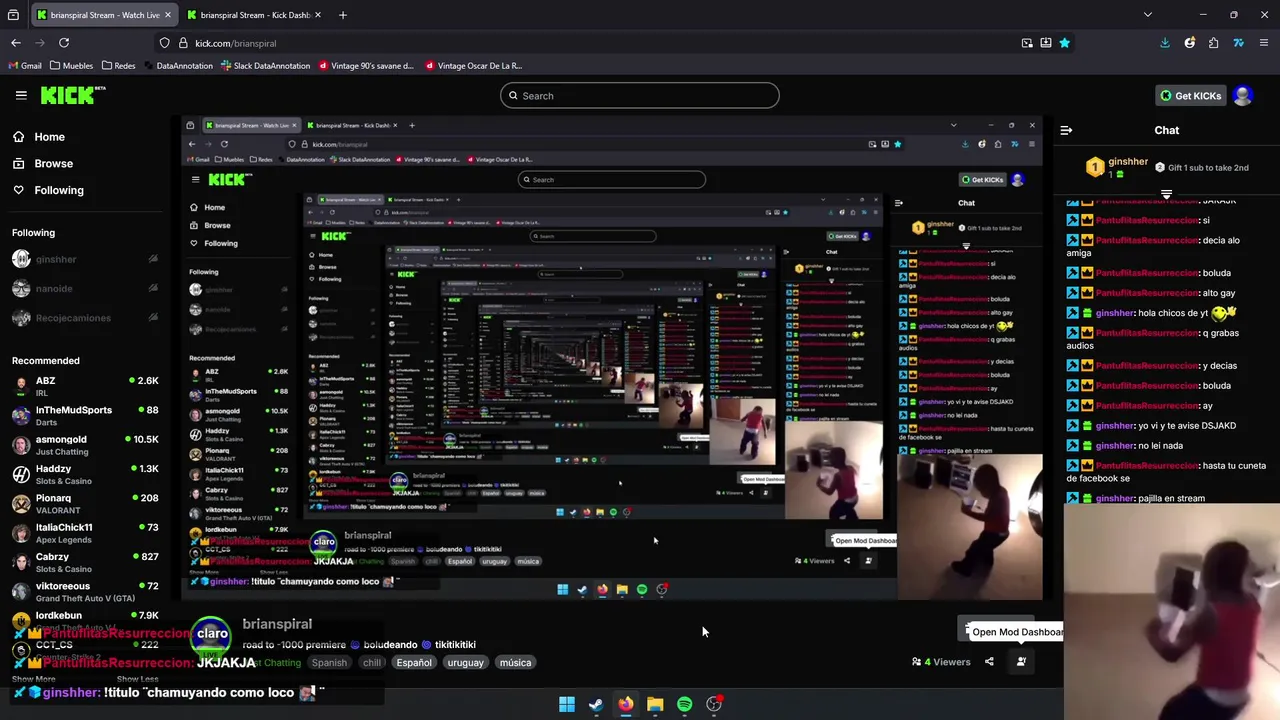Open Firefox downloads panel

(1165, 43)
